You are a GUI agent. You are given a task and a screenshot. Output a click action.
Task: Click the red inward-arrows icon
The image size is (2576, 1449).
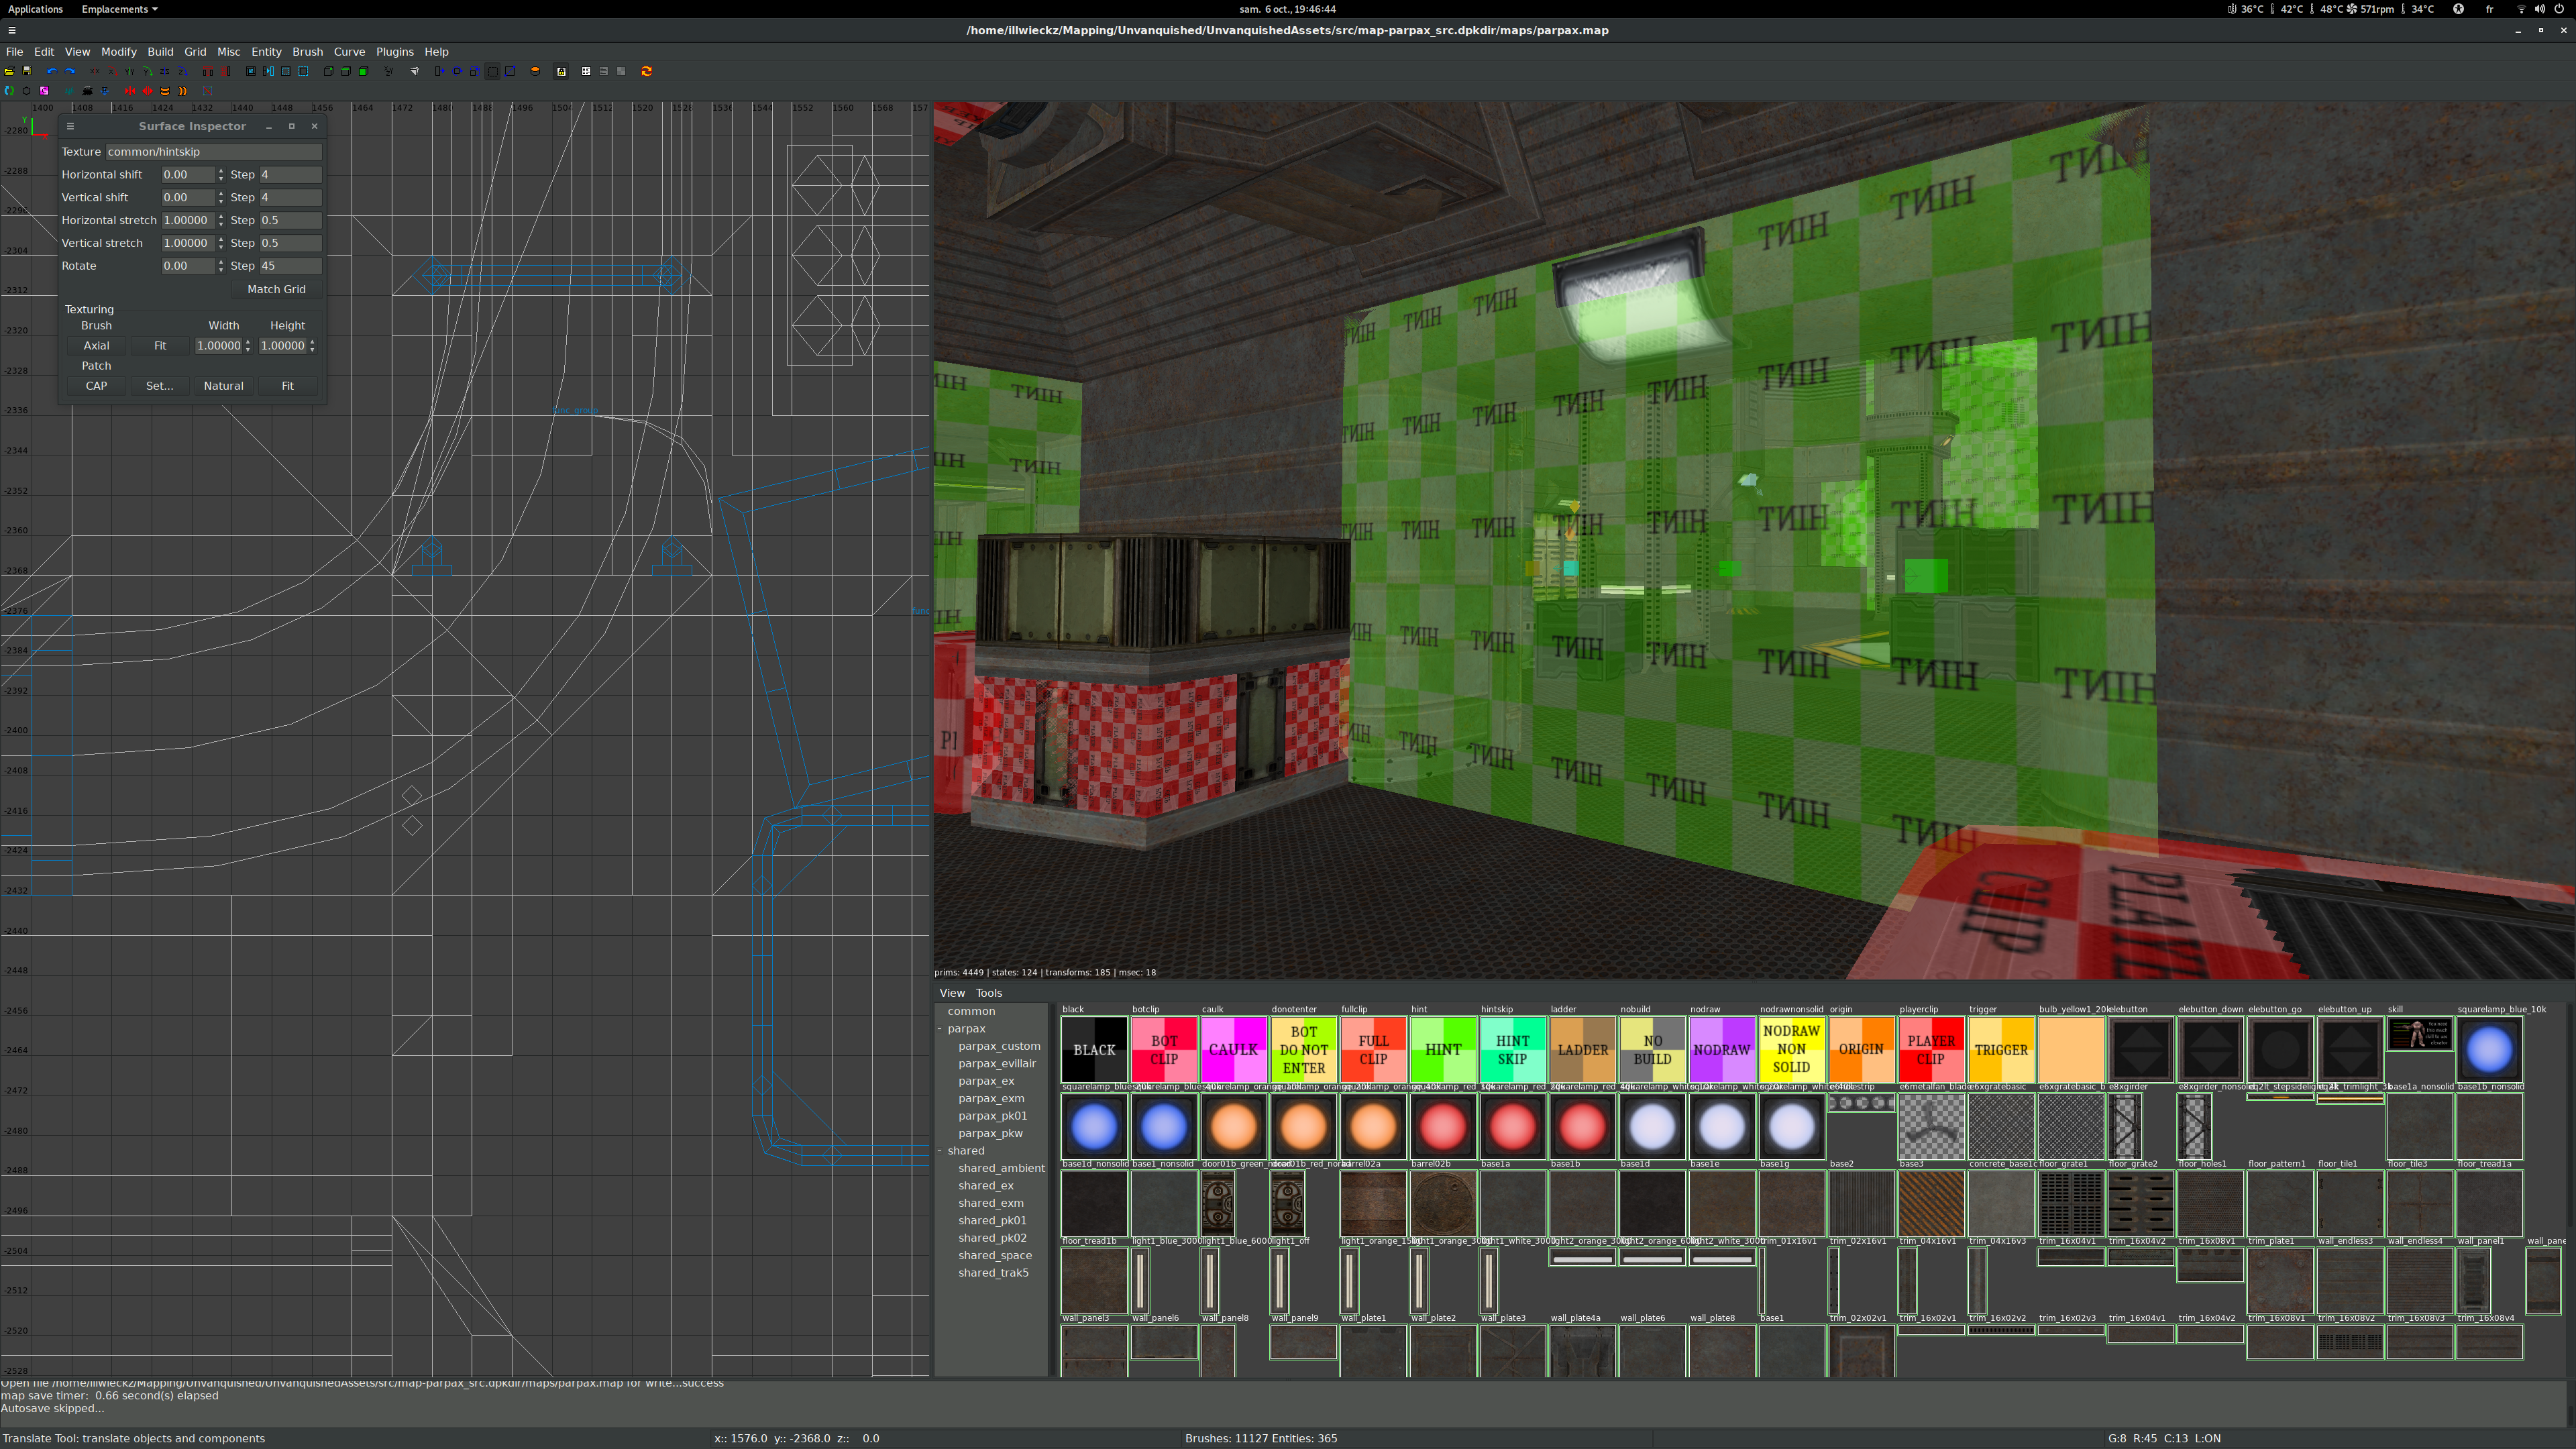pyautogui.click(x=130, y=91)
